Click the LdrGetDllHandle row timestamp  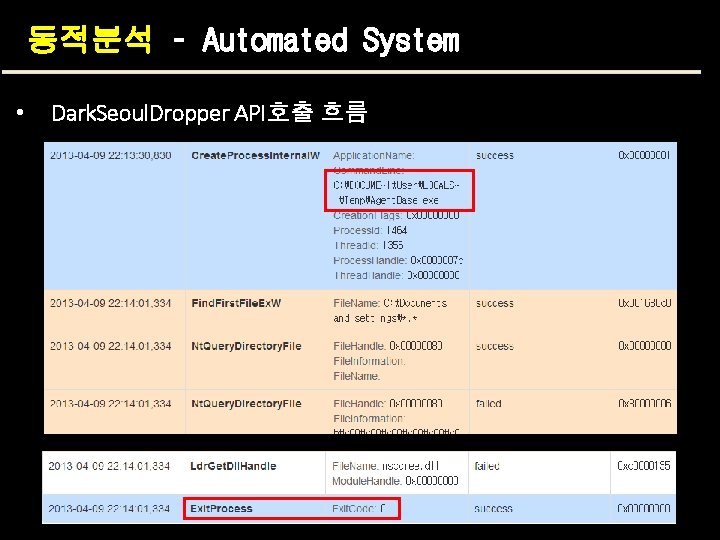(x=109, y=466)
